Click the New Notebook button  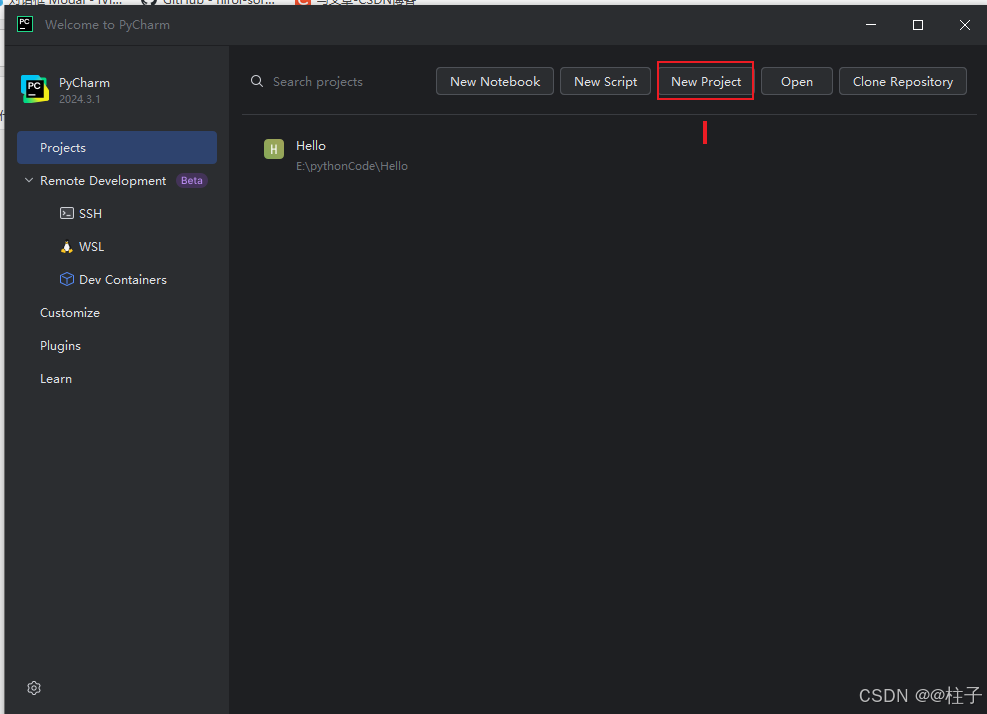coord(495,81)
